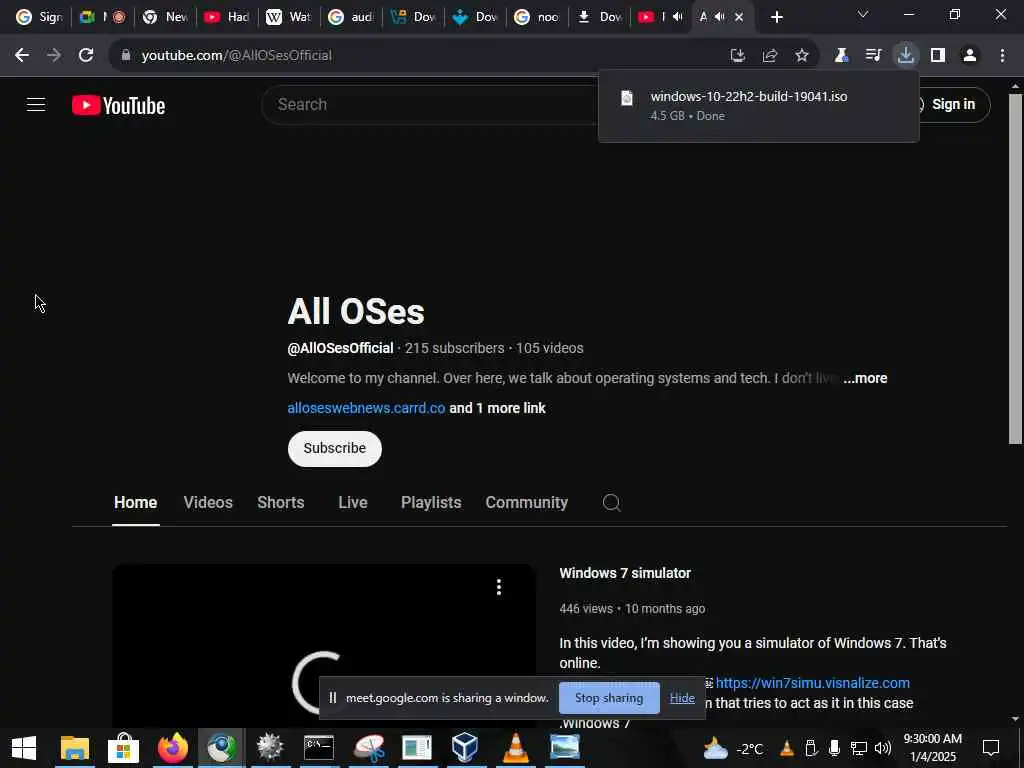Close the active YouTube tab

[x=739, y=17]
